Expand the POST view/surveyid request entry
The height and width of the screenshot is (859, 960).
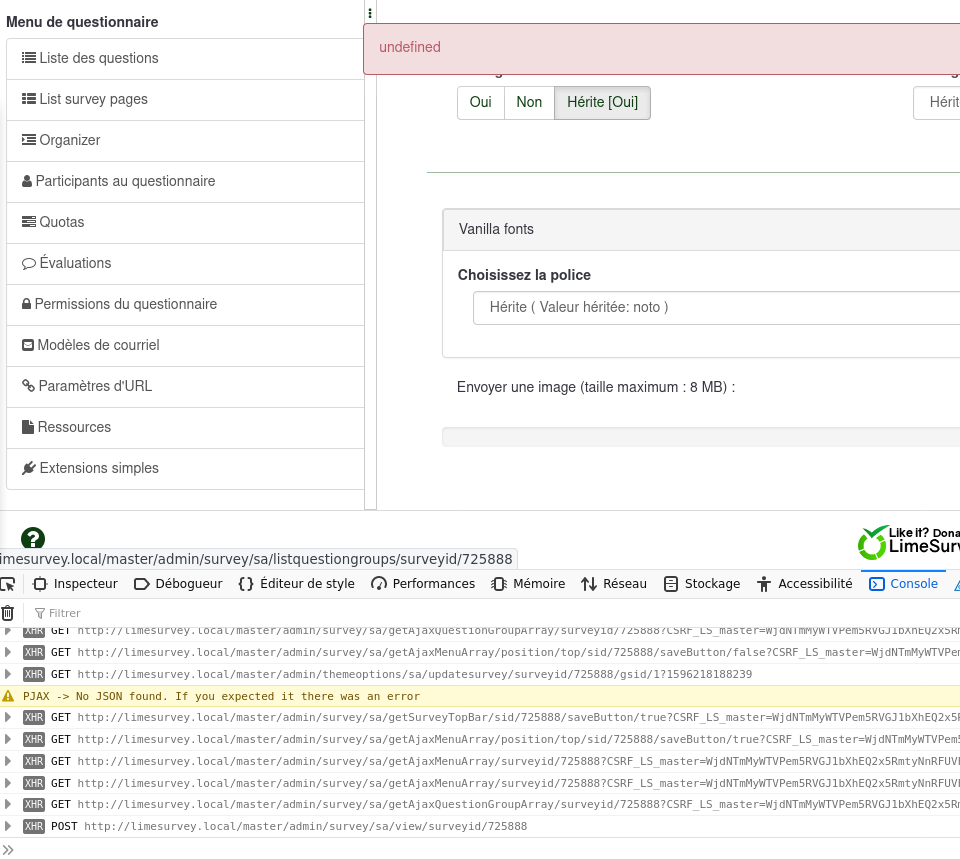point(9,826)
